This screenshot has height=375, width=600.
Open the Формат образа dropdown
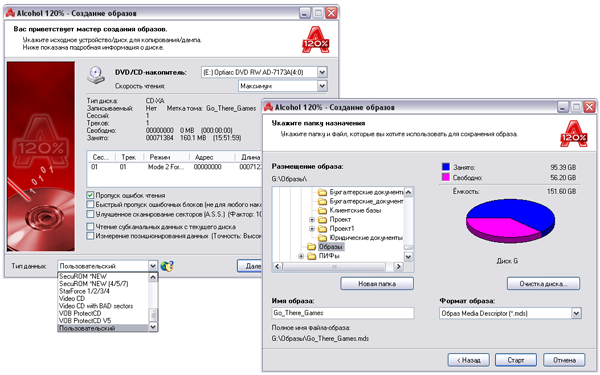576,313
